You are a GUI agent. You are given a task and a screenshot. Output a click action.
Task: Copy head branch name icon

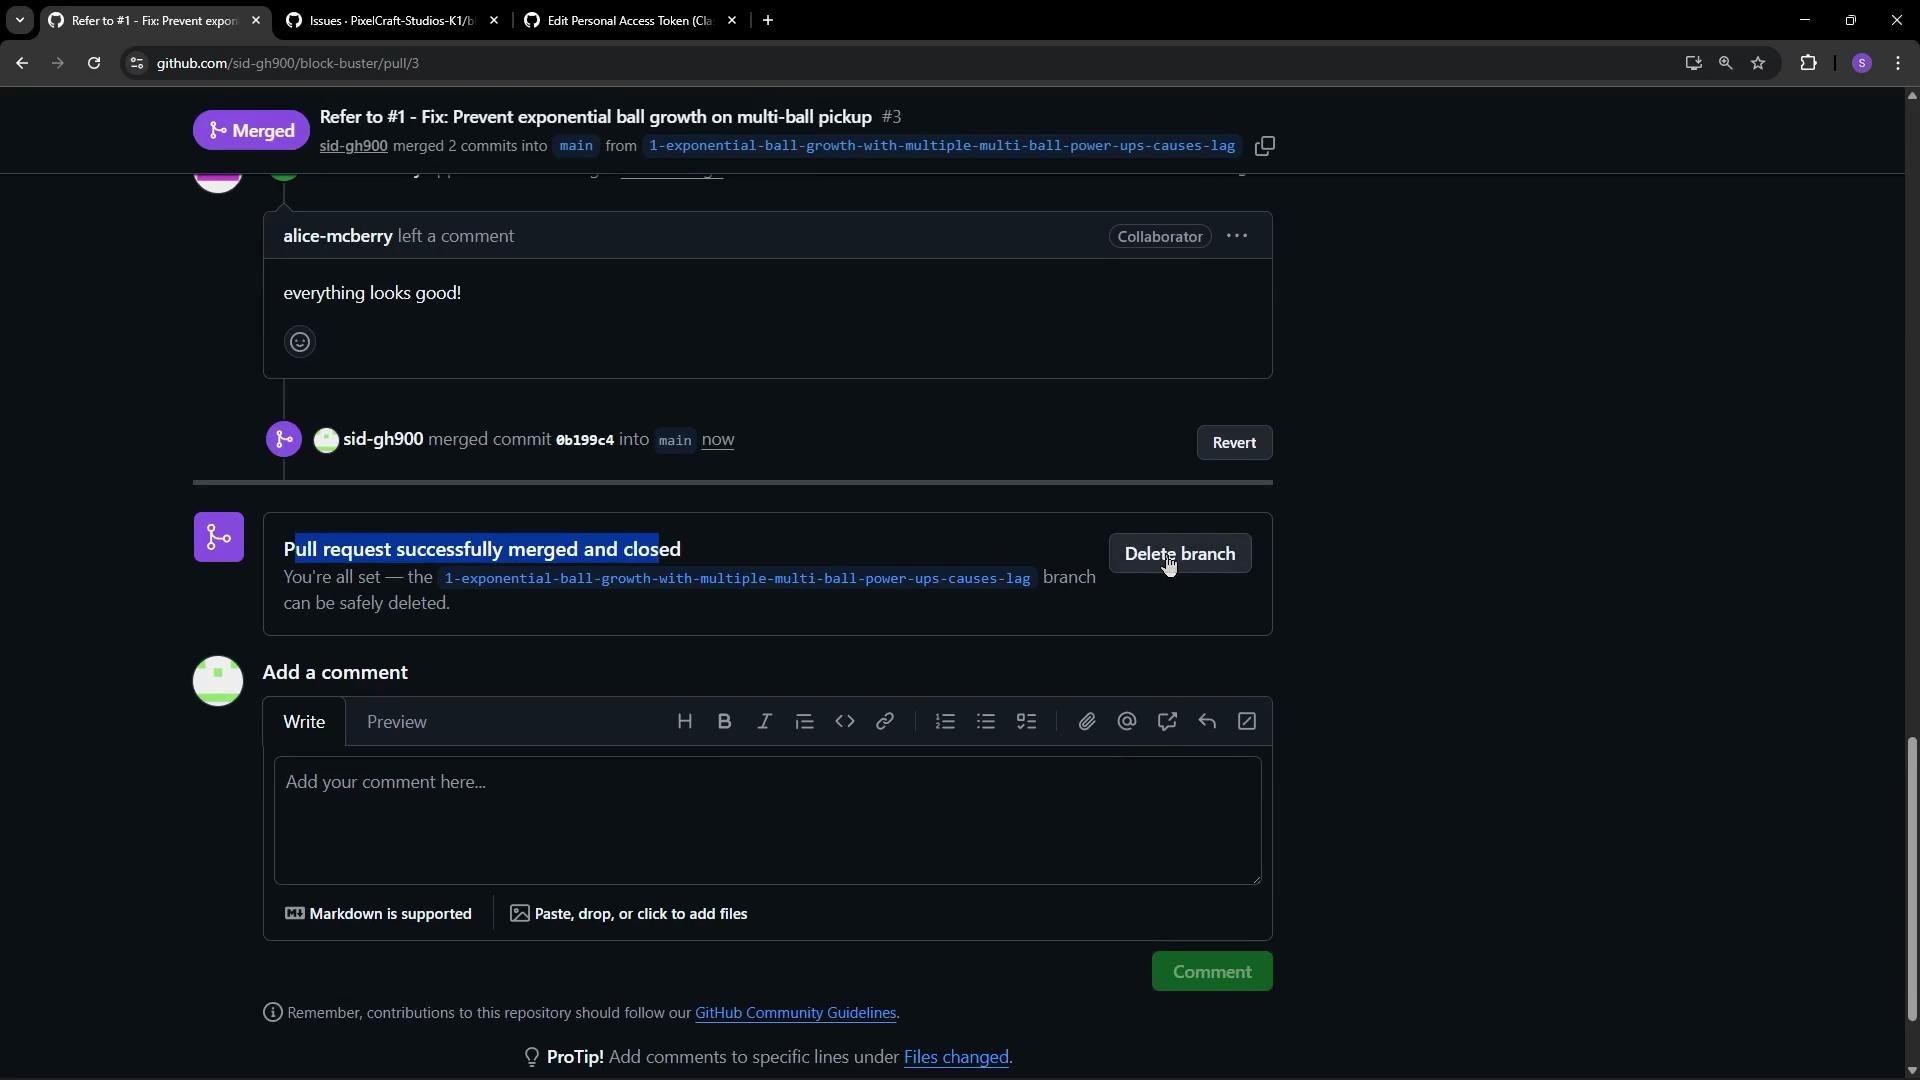coord(1265,146)
